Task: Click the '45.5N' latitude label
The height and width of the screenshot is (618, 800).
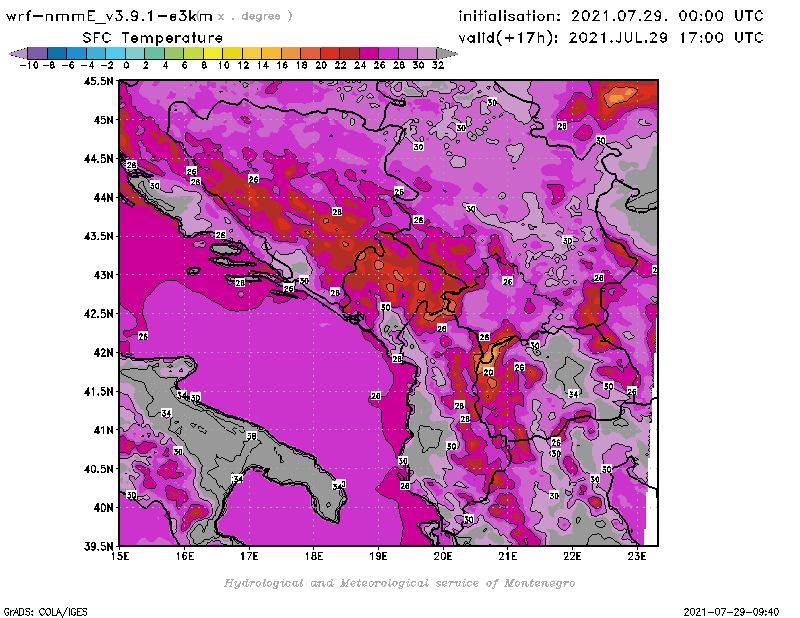Action: (98, 81)
